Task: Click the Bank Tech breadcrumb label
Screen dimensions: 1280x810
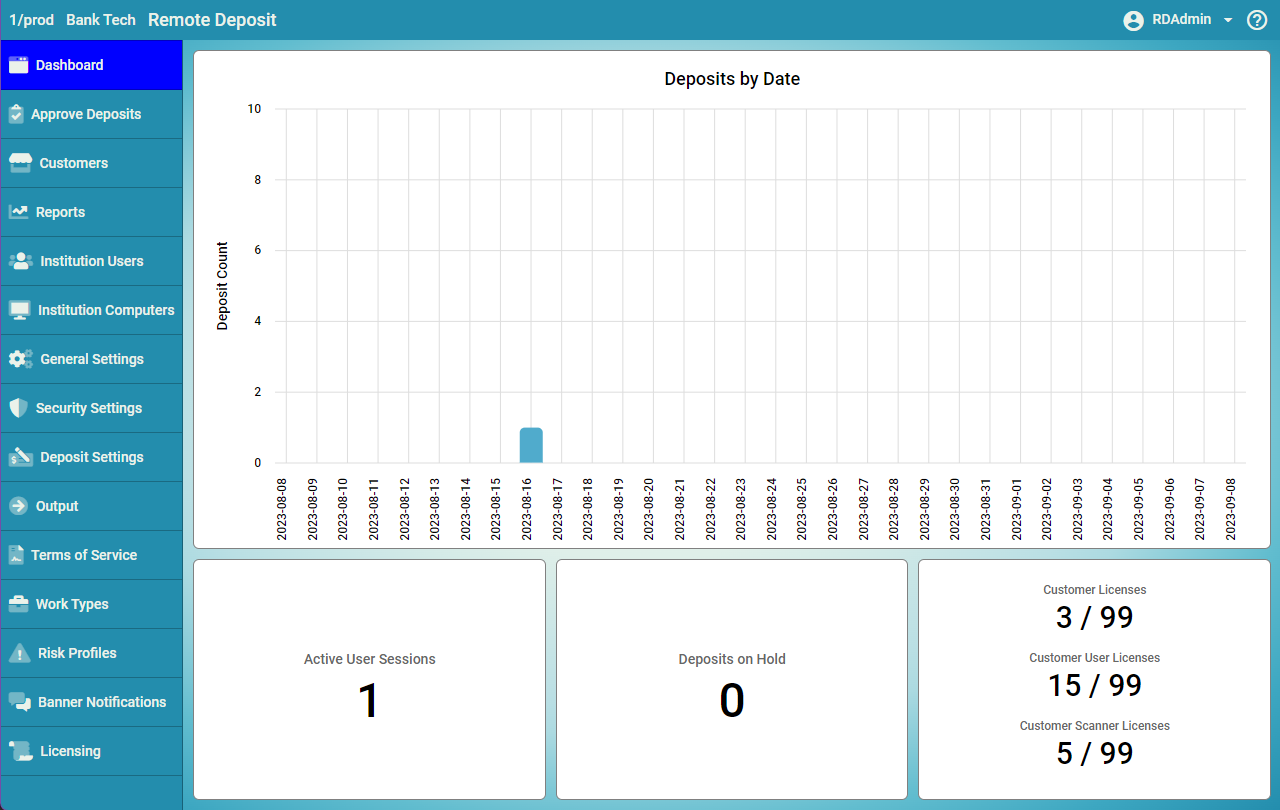Action: pyautogui.click(x=100, y=19)
